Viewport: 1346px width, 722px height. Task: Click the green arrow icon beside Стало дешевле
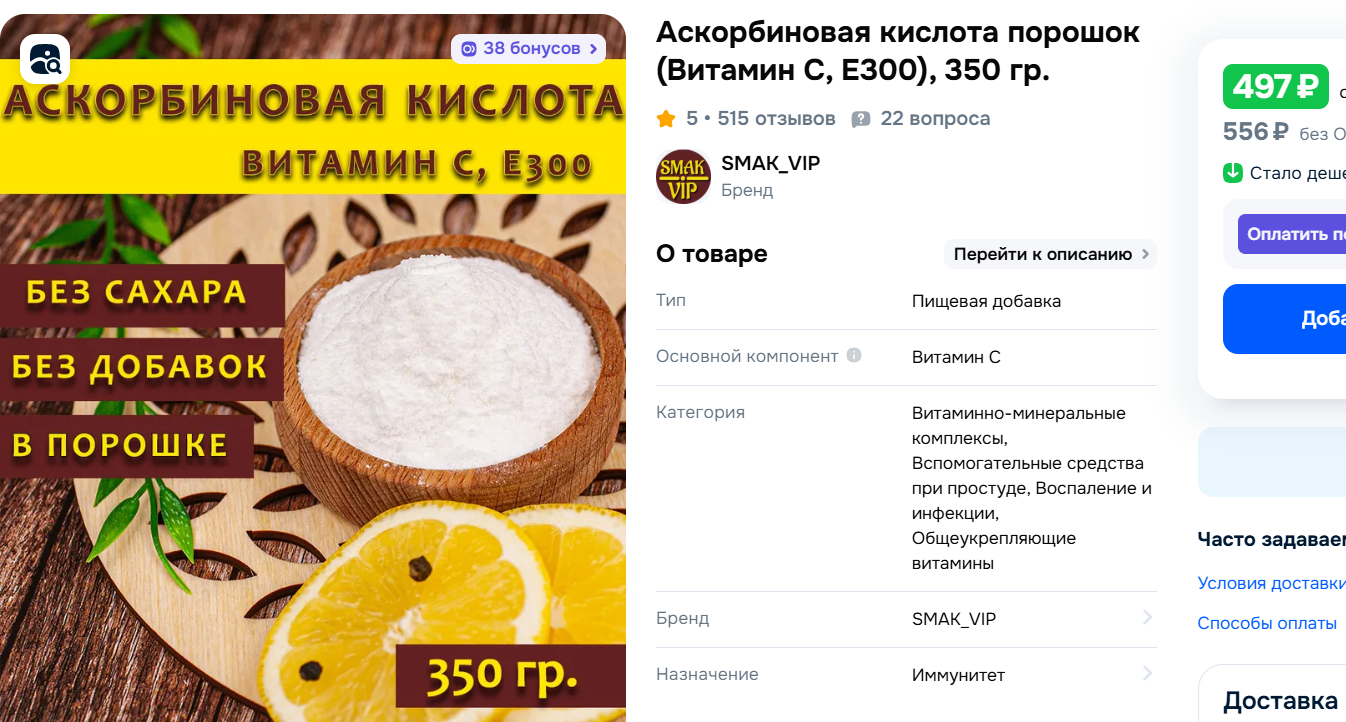[1233, 173]
